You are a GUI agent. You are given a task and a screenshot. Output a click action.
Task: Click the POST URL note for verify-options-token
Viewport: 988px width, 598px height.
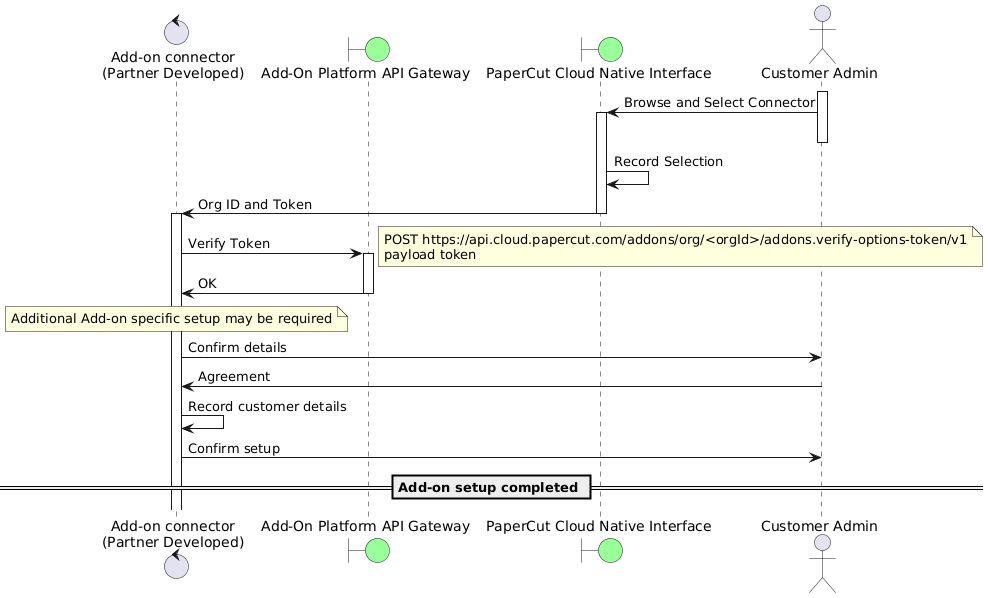point(678,247)
